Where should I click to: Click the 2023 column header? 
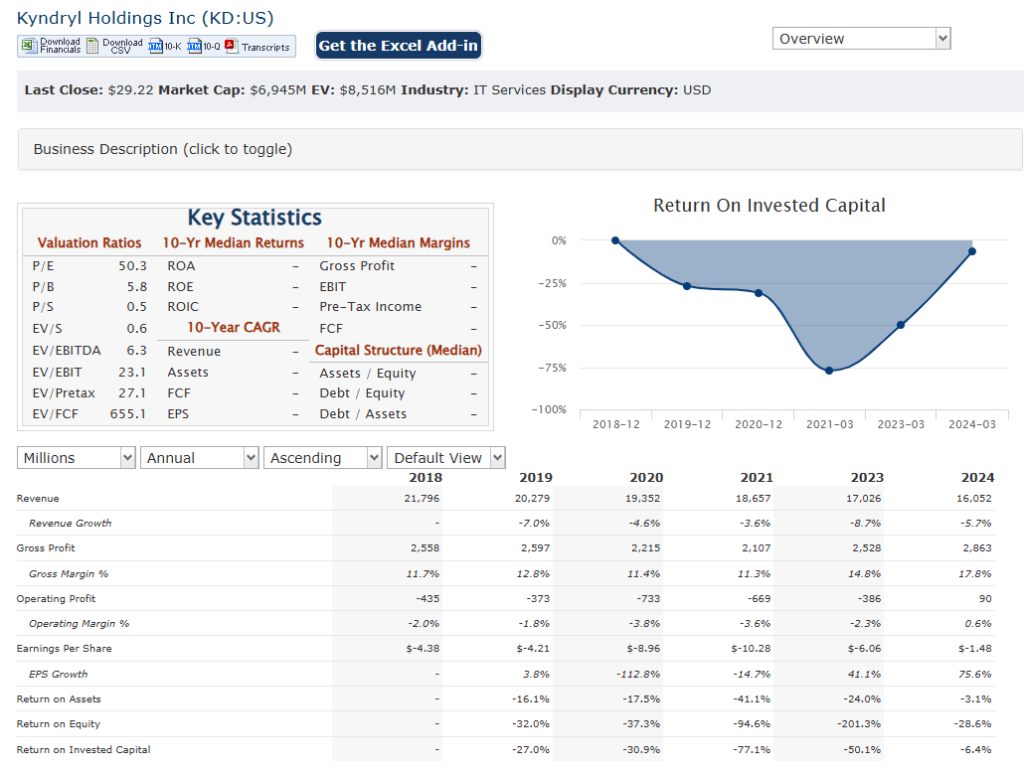pos(867,477)
